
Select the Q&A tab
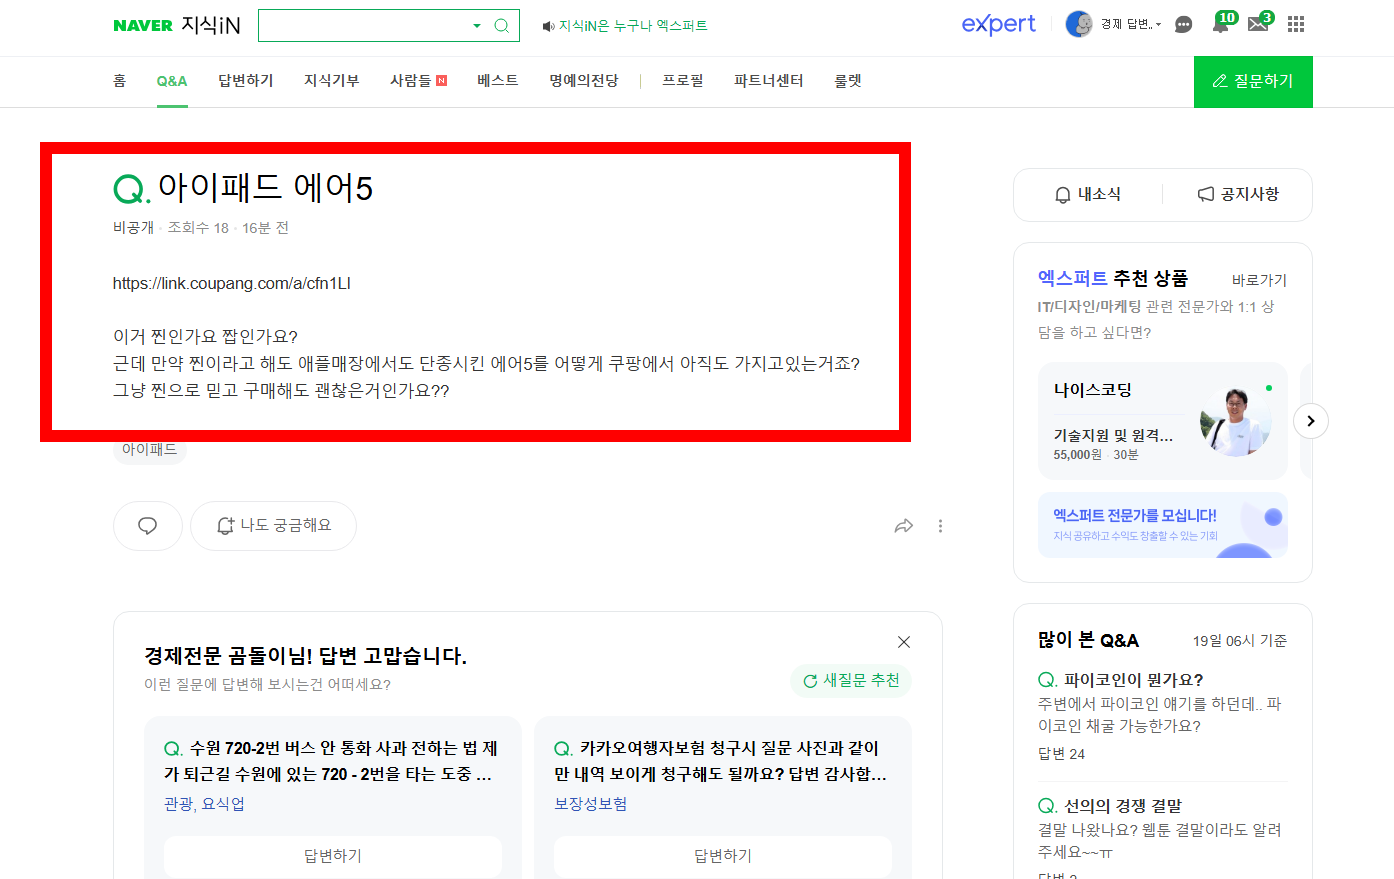172,81
